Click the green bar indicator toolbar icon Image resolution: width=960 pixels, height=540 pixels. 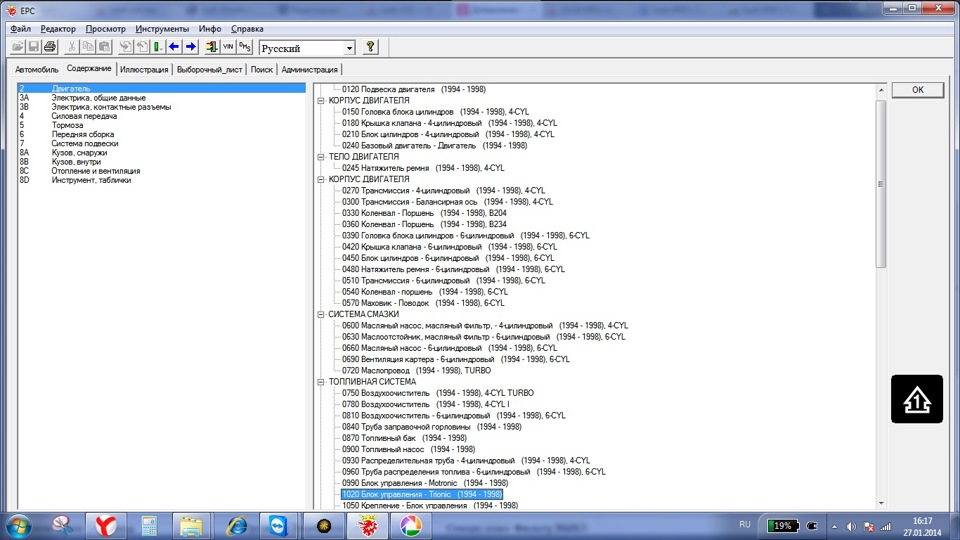click(x=158, y=47)
